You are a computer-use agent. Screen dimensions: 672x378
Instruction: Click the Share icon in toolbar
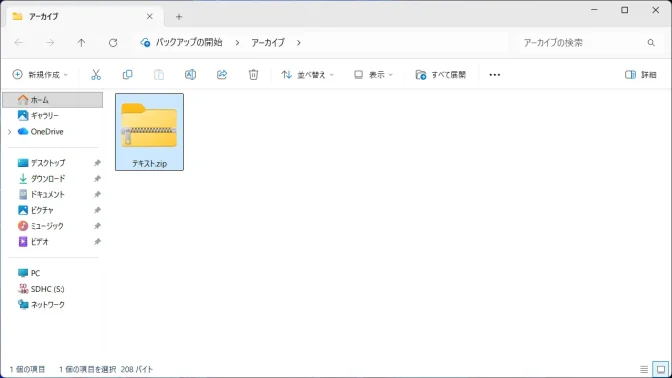click(x=222, y=75)
